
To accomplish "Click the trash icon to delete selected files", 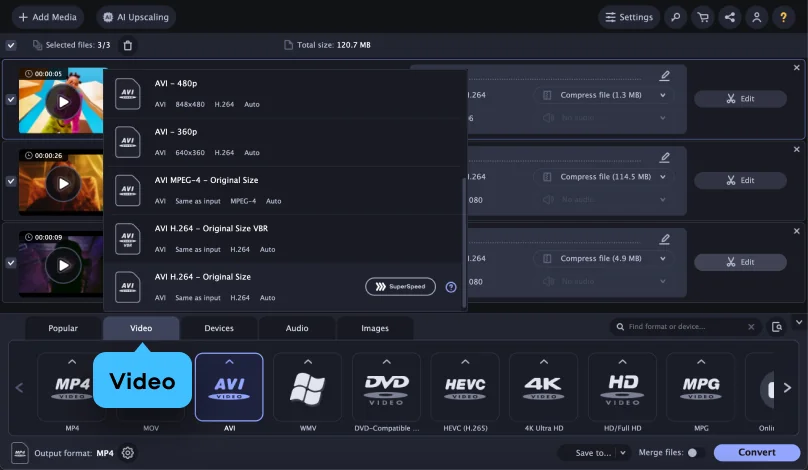I will tap(128, 45).
